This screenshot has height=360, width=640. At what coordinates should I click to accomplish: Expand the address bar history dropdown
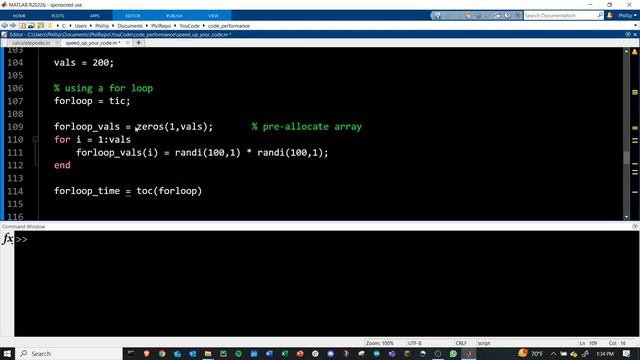click(x=635, y=26)
